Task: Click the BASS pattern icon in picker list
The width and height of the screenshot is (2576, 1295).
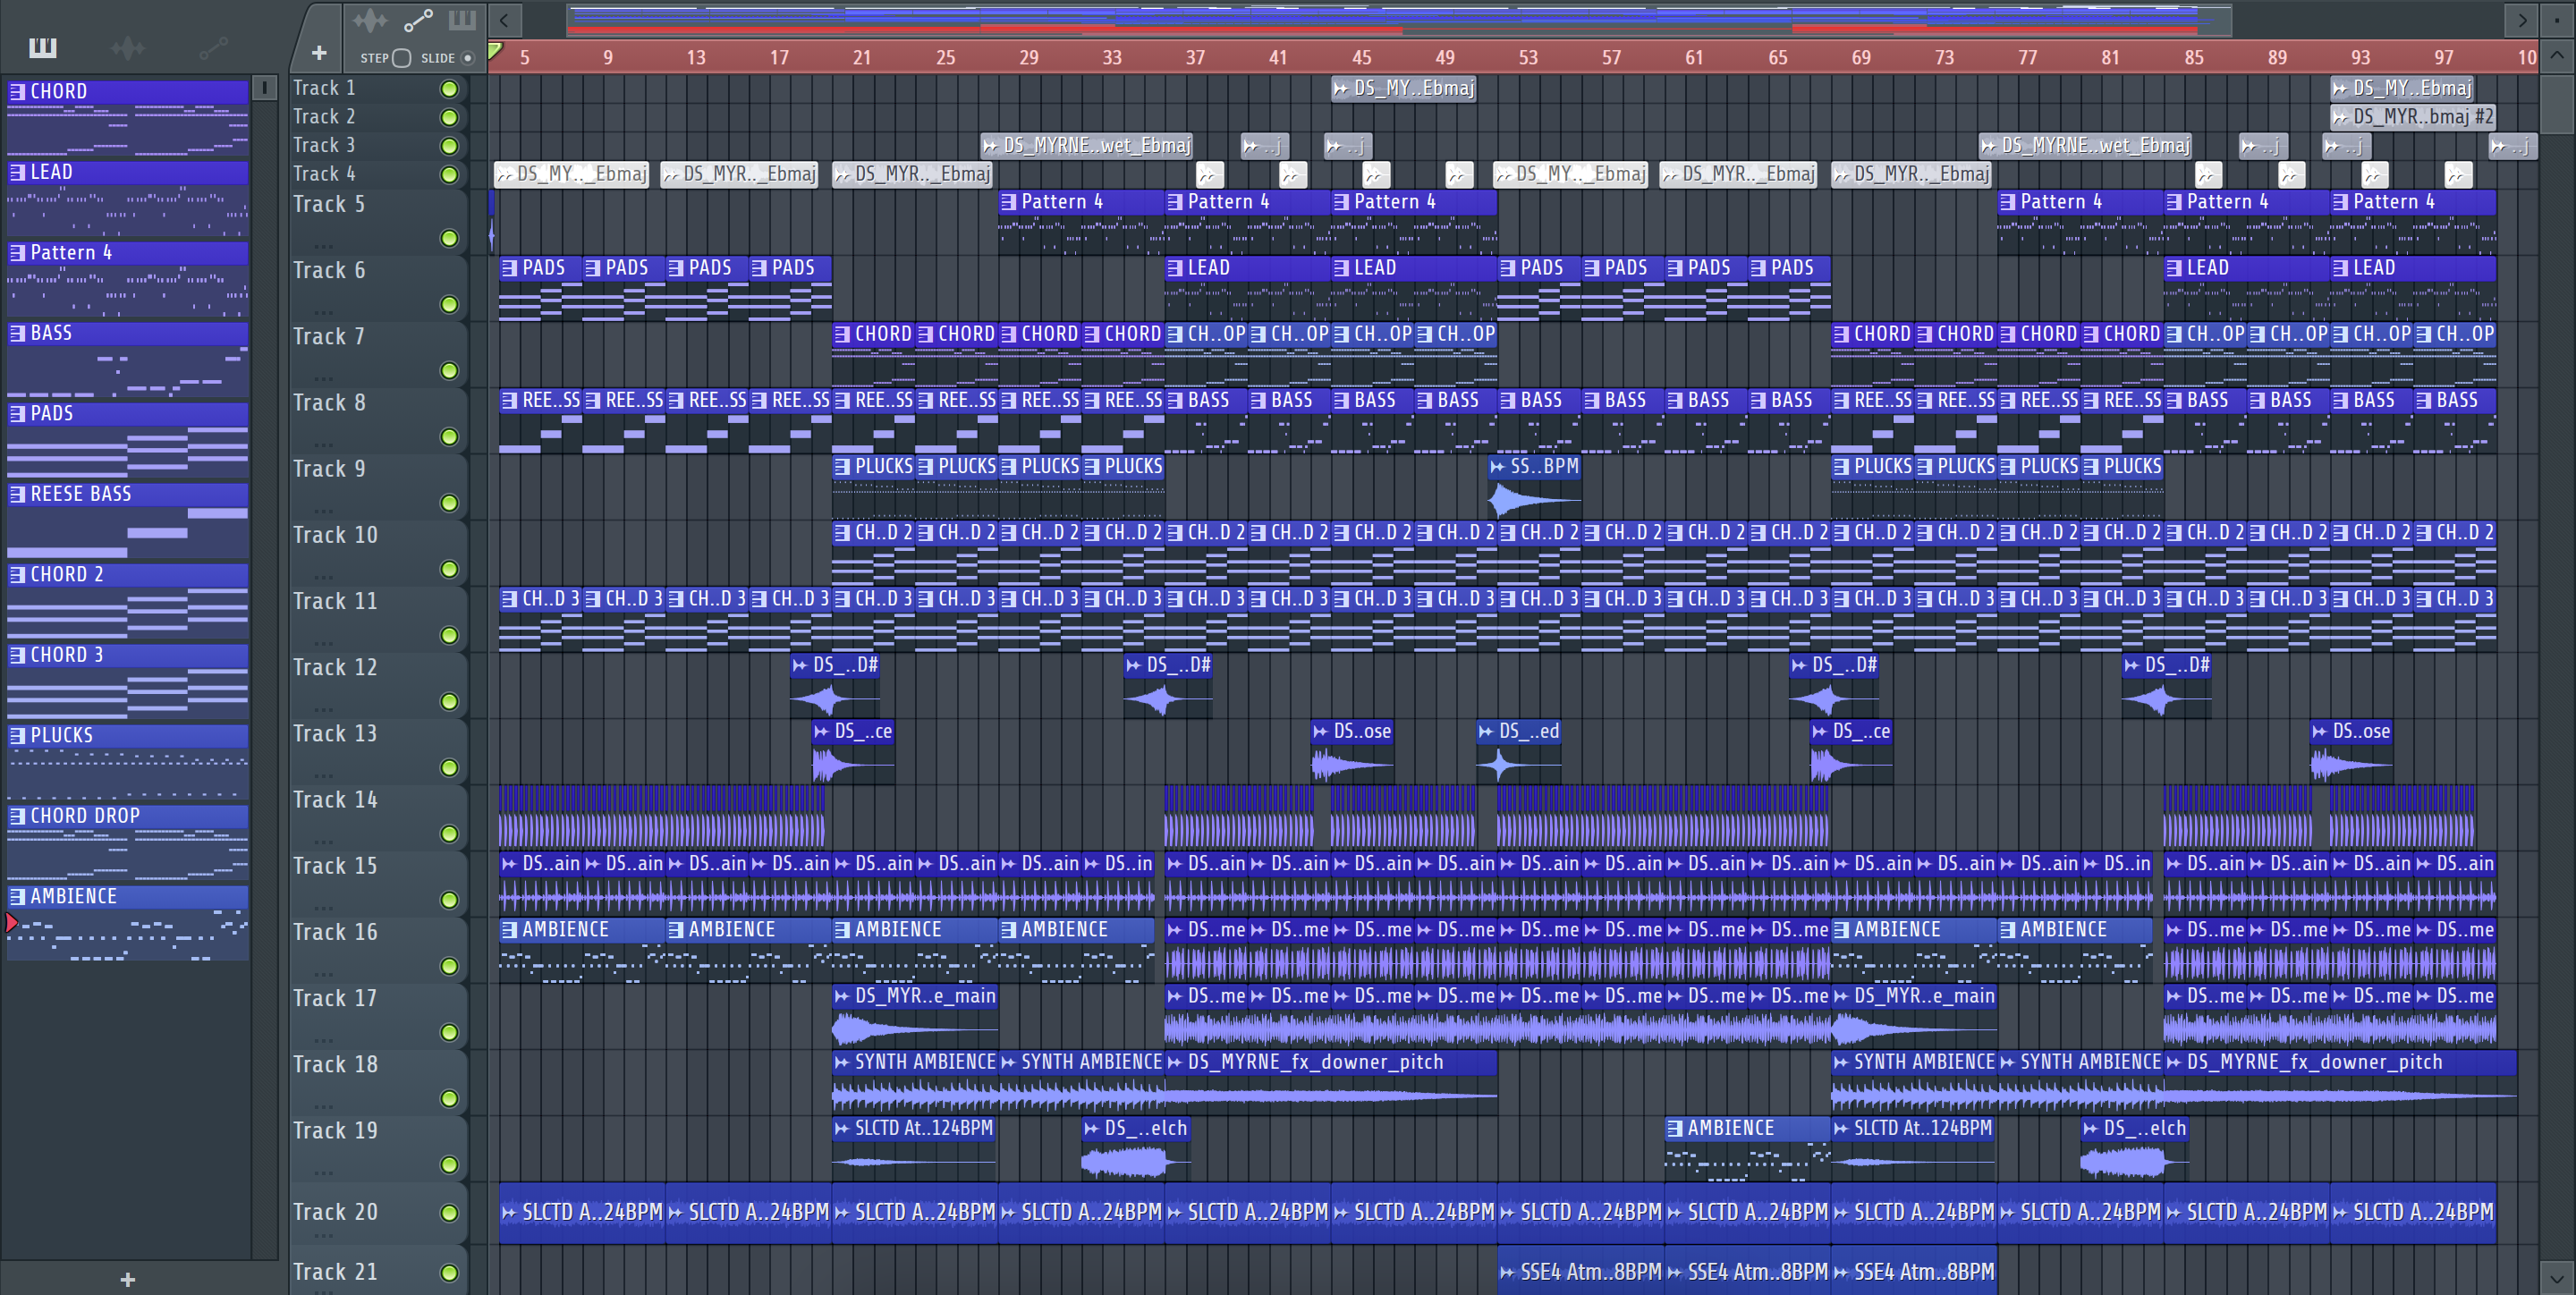Action: 17,333
